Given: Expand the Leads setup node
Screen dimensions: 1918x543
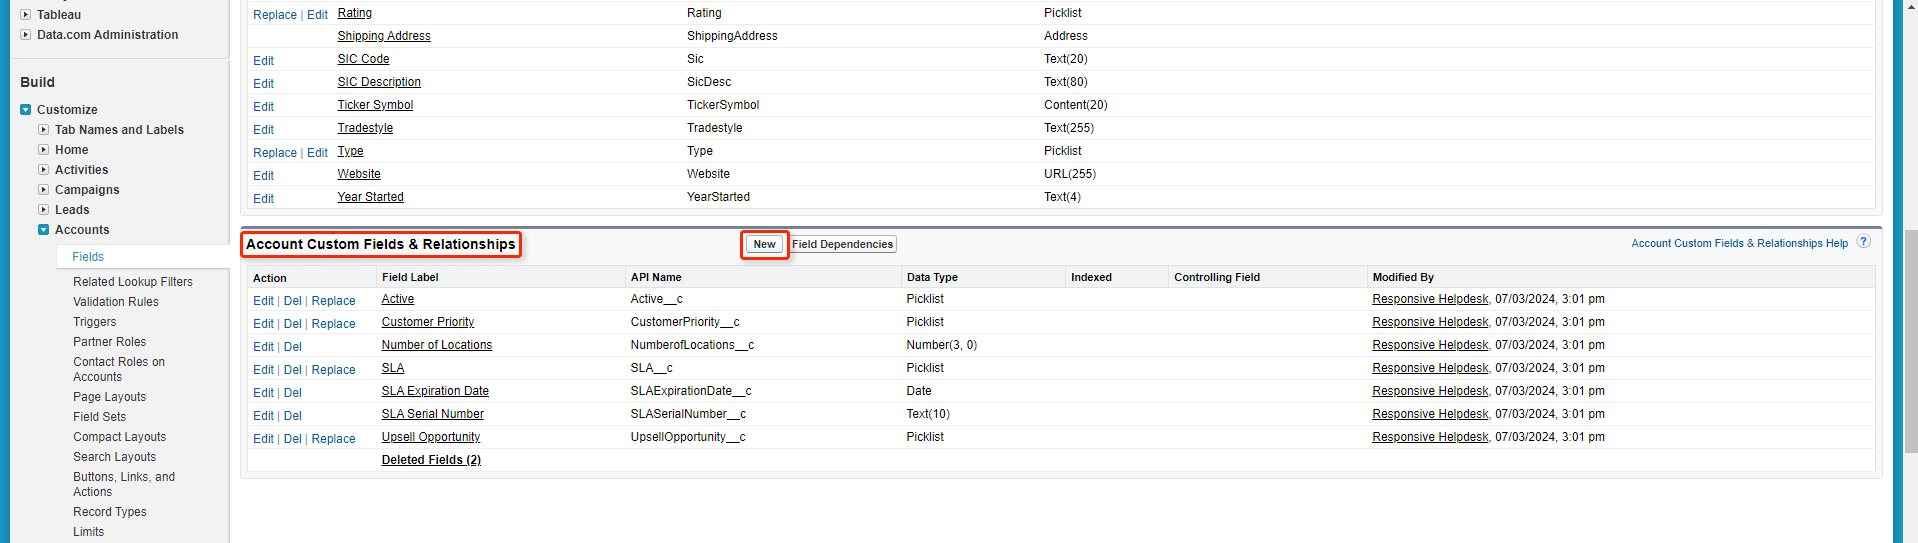Looking at the screenshot, I should 44,210.
